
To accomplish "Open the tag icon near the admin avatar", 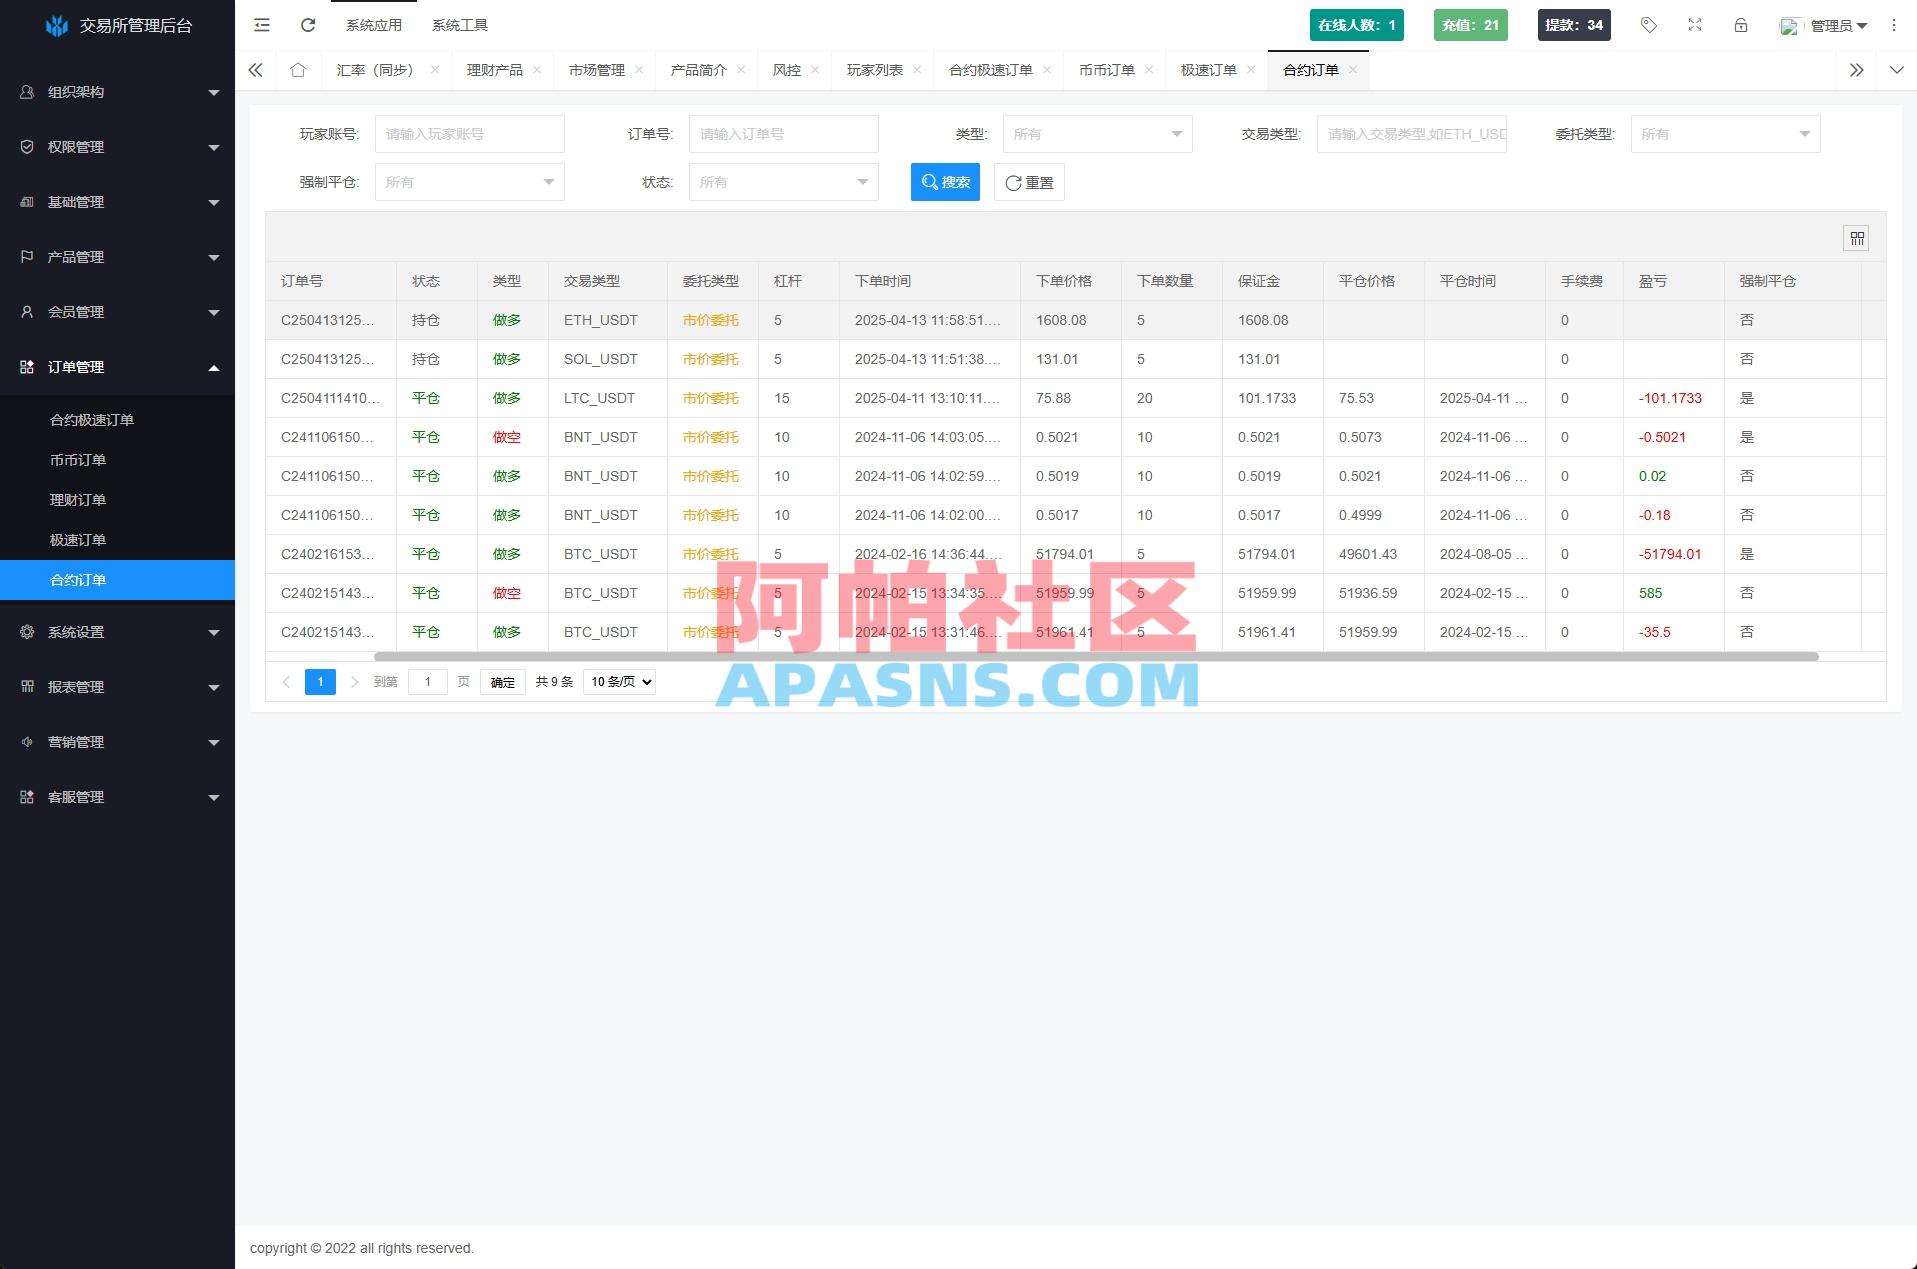I will (x=1647, y=25).
